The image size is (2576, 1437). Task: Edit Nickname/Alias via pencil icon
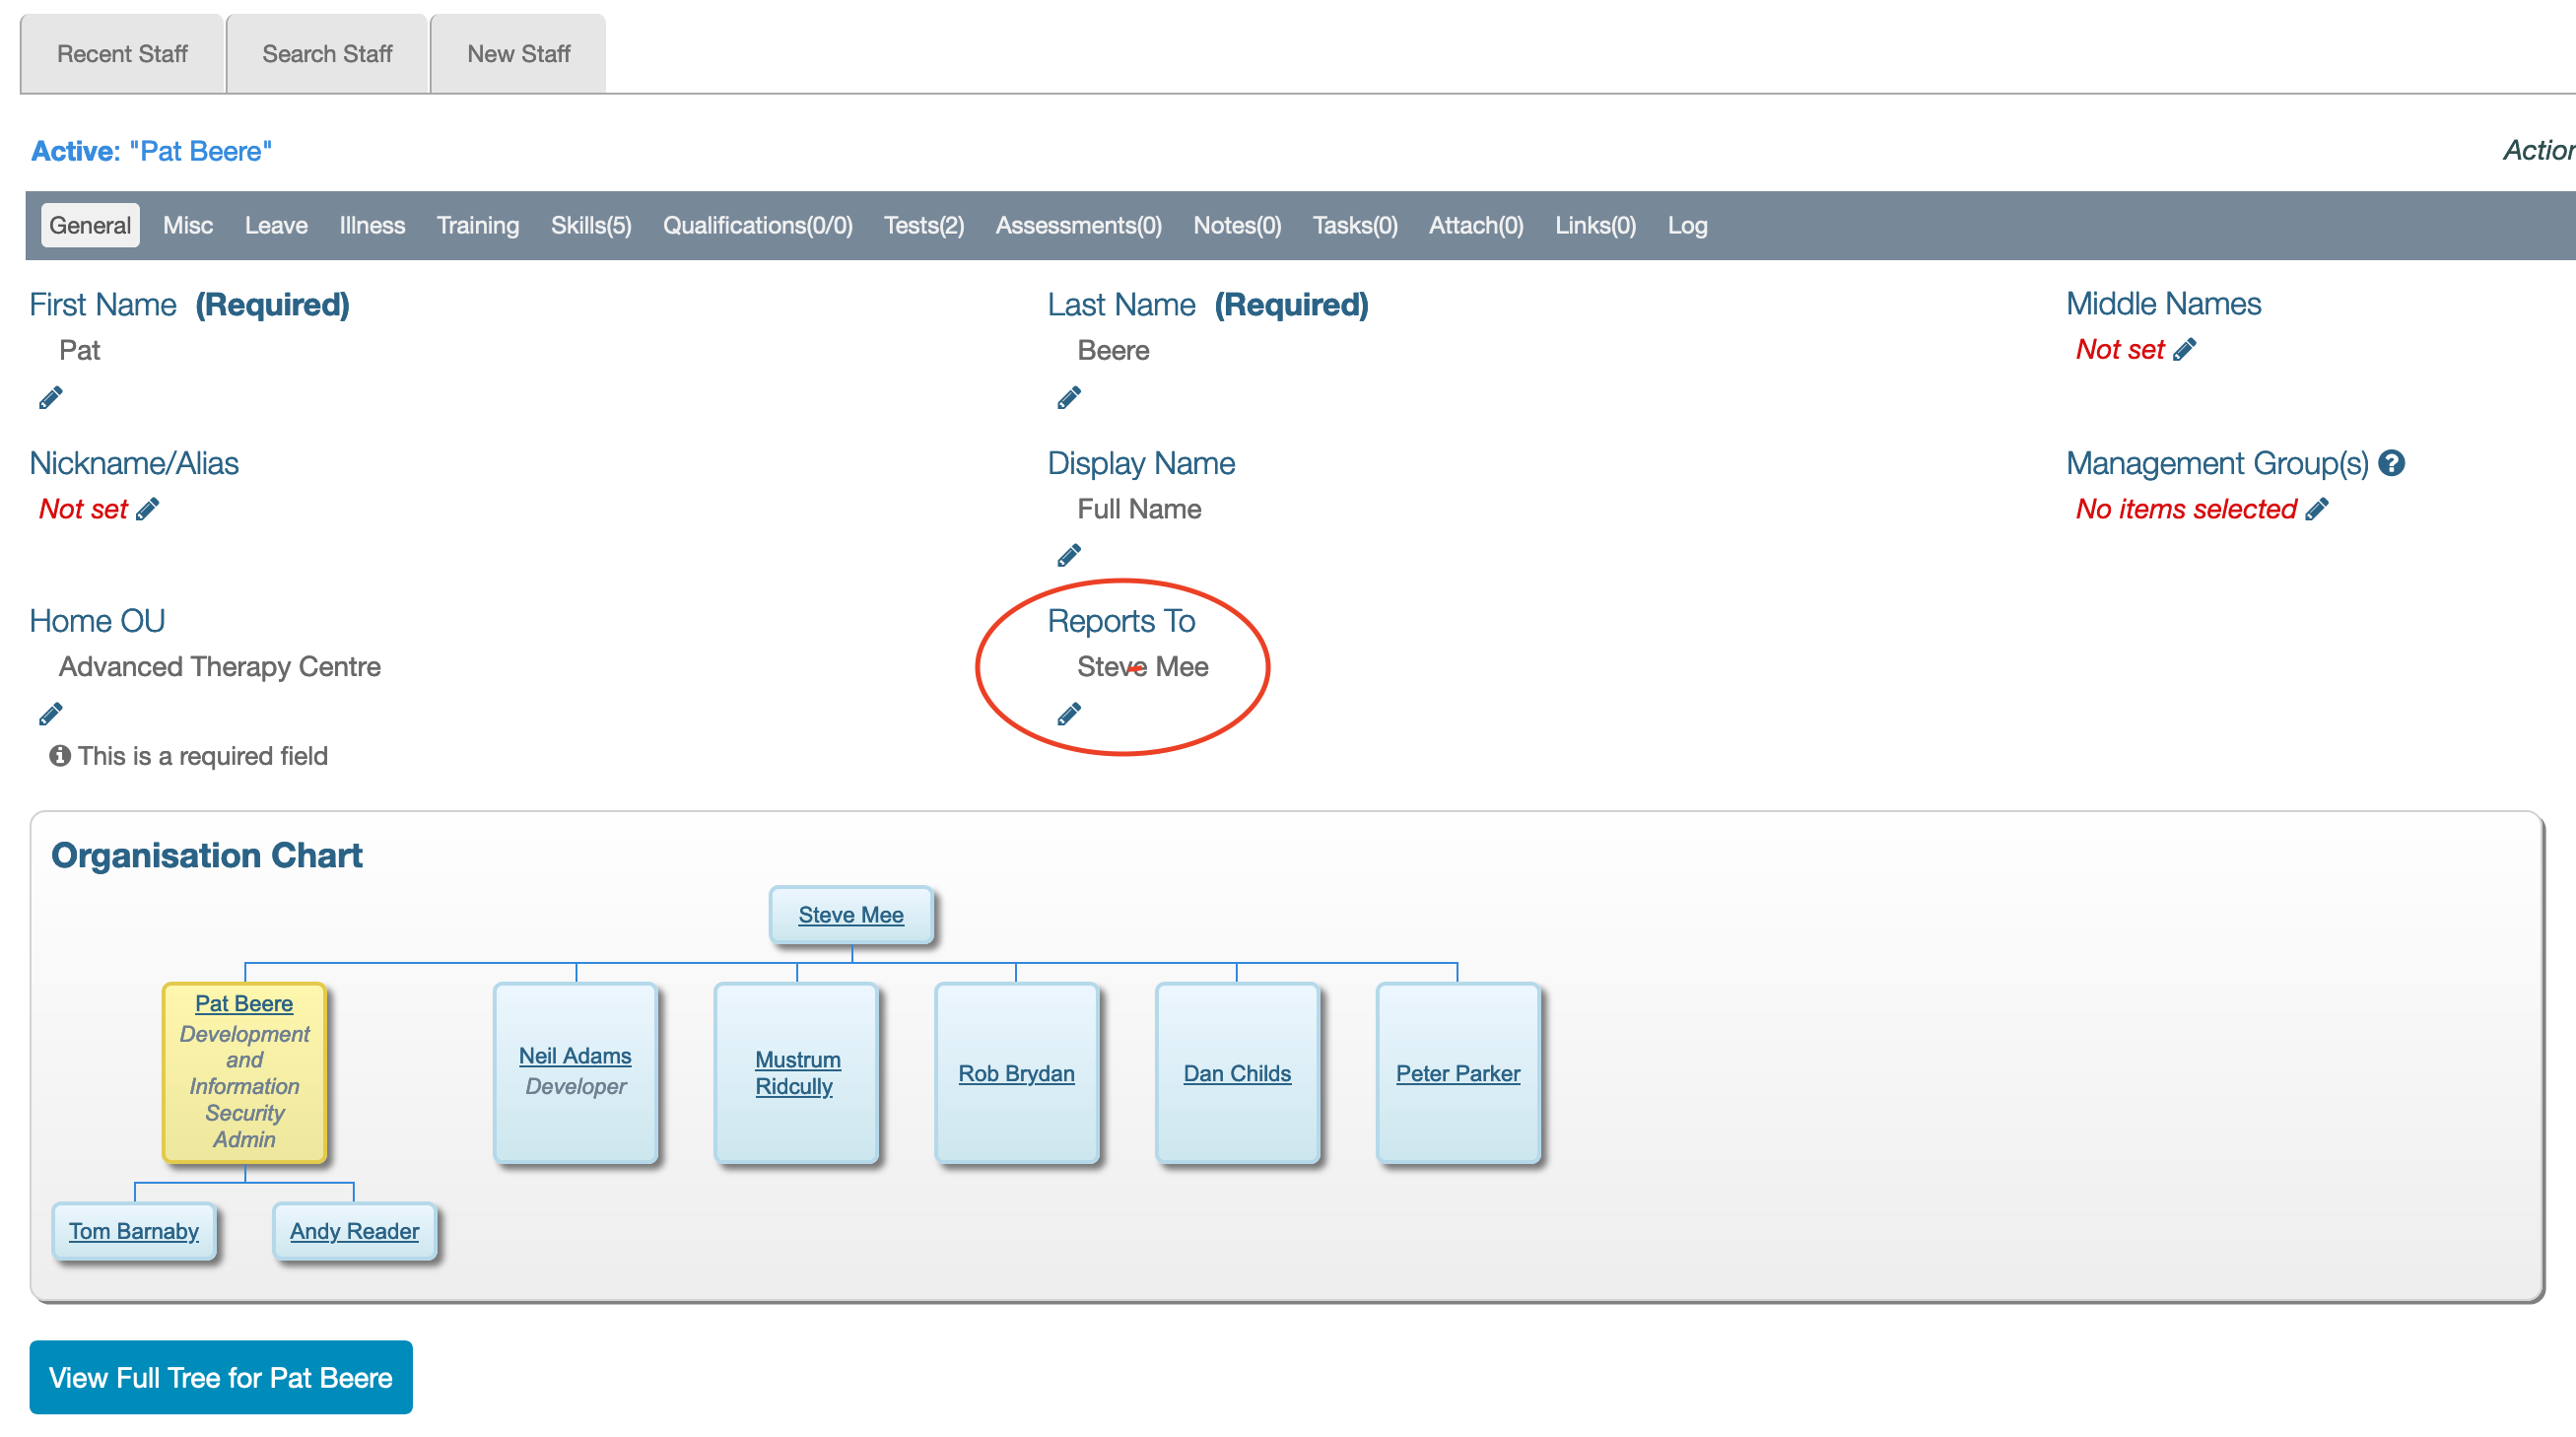[x=148, y=510]
